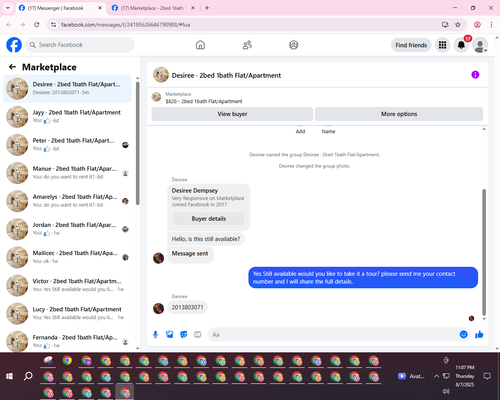The height and width of the screenshot is (400, 500).
Task: Switch to Marketplace - 2bed 1bath tab
Action: click(152, 8)
